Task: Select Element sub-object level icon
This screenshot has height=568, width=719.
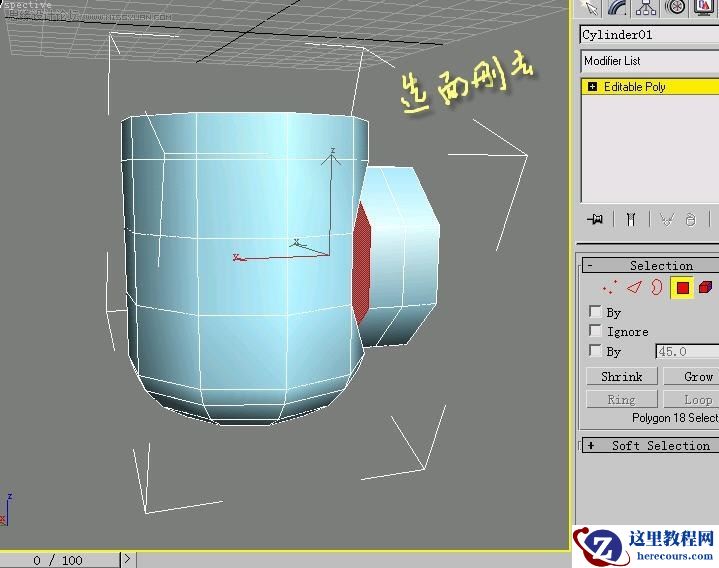Action: click(705, 288)
